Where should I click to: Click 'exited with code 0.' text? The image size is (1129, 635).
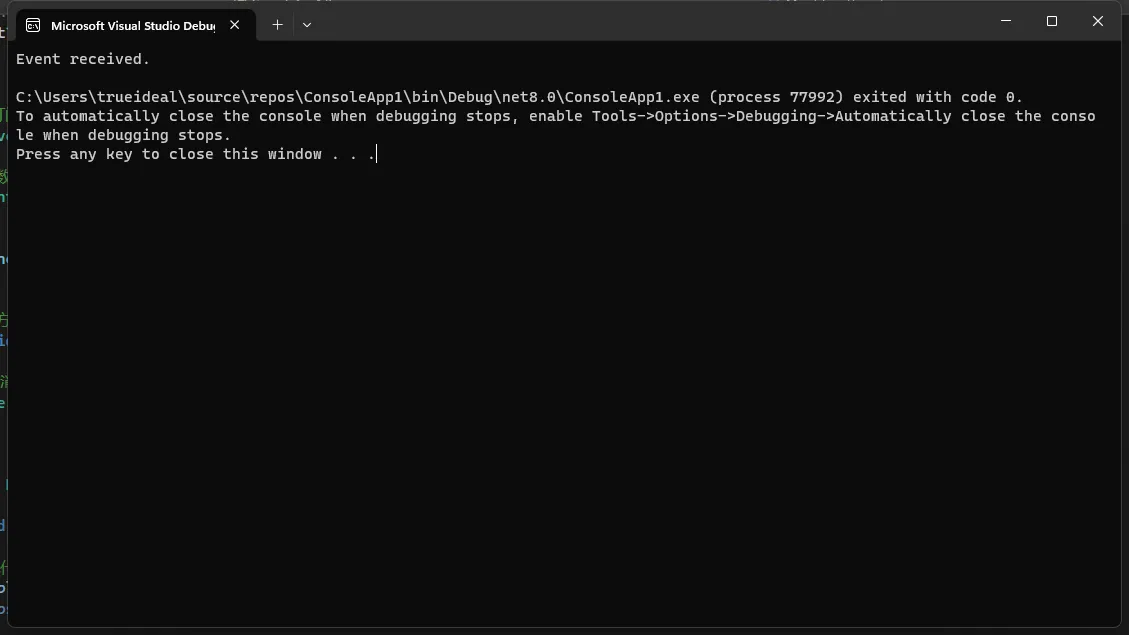938,97
